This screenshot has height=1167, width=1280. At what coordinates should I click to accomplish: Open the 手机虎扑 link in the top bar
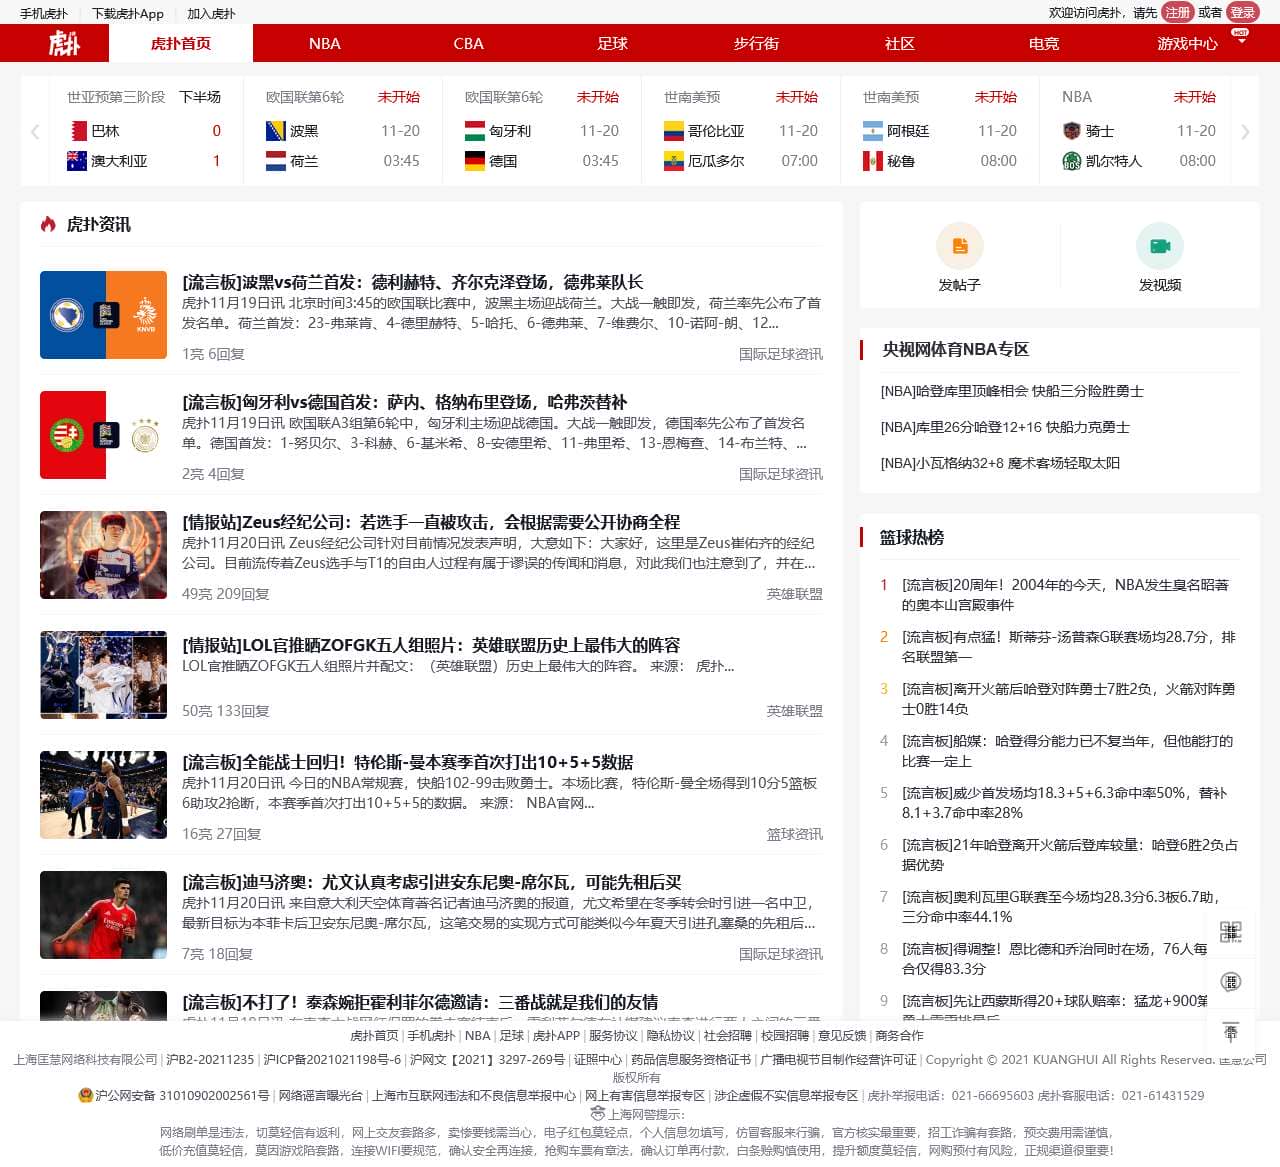[44, 13]
